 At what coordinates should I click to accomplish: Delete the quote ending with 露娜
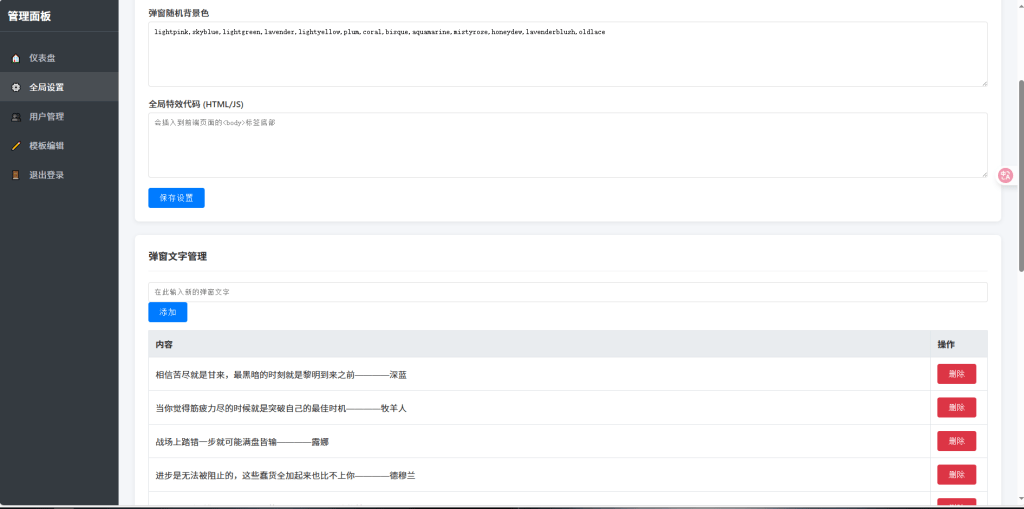(956, 441)
